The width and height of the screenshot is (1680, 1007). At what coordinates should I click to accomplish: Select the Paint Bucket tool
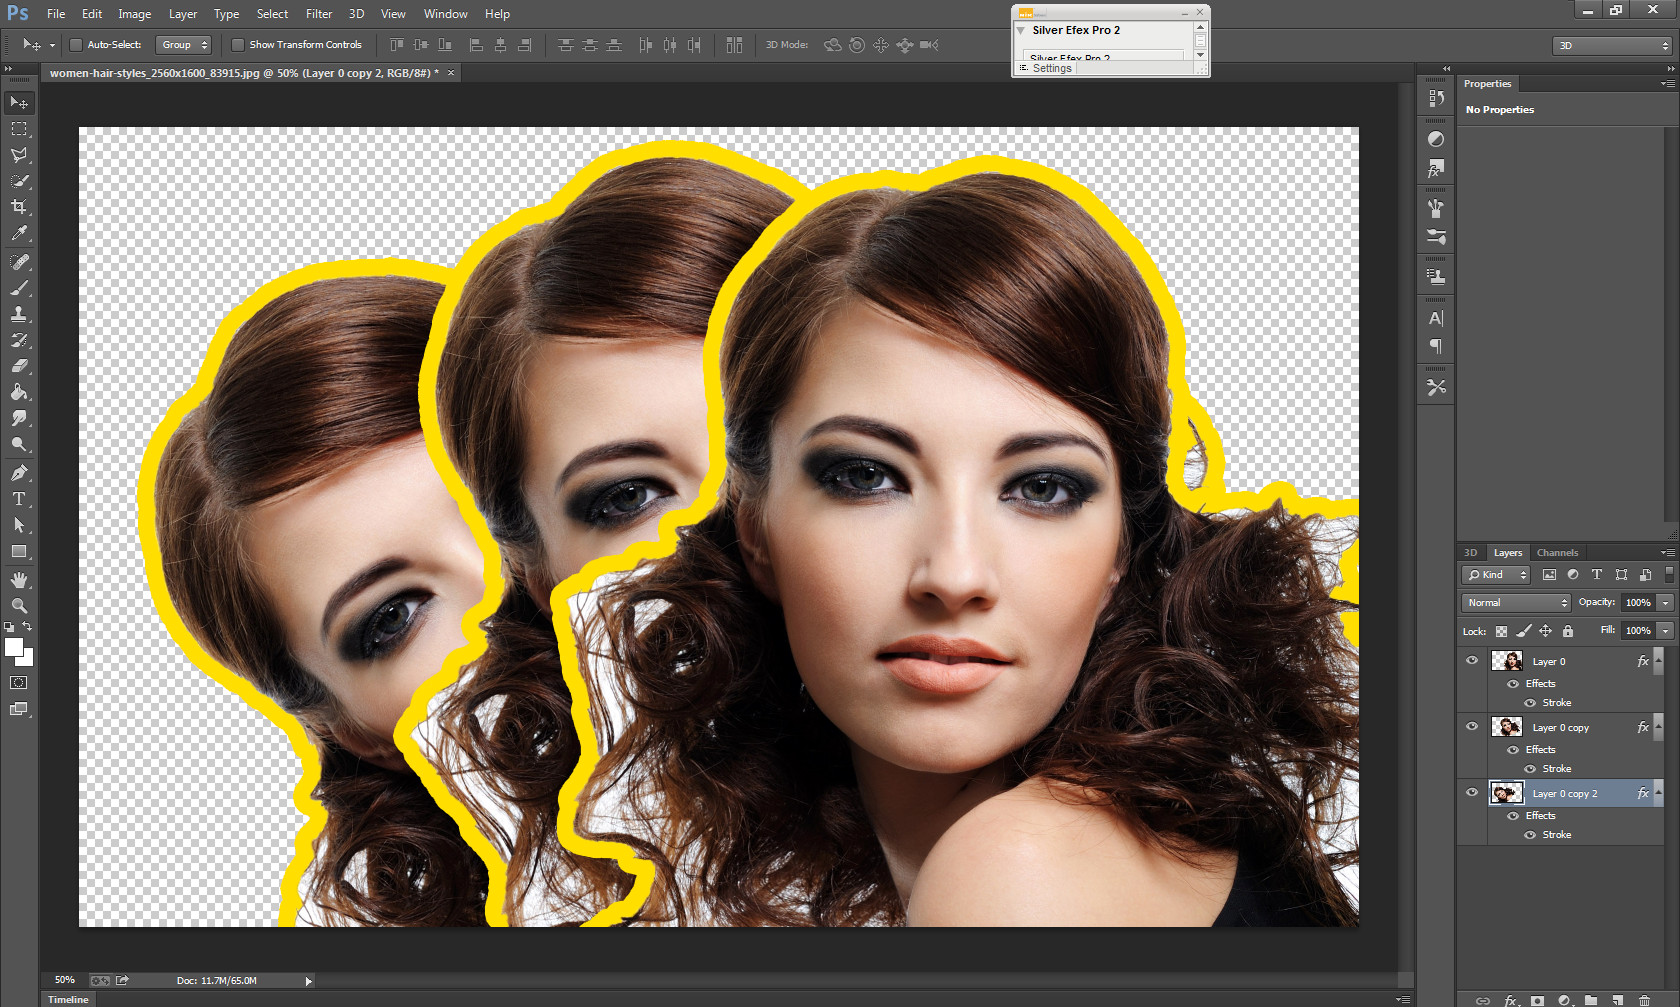[x=19, y=392]
